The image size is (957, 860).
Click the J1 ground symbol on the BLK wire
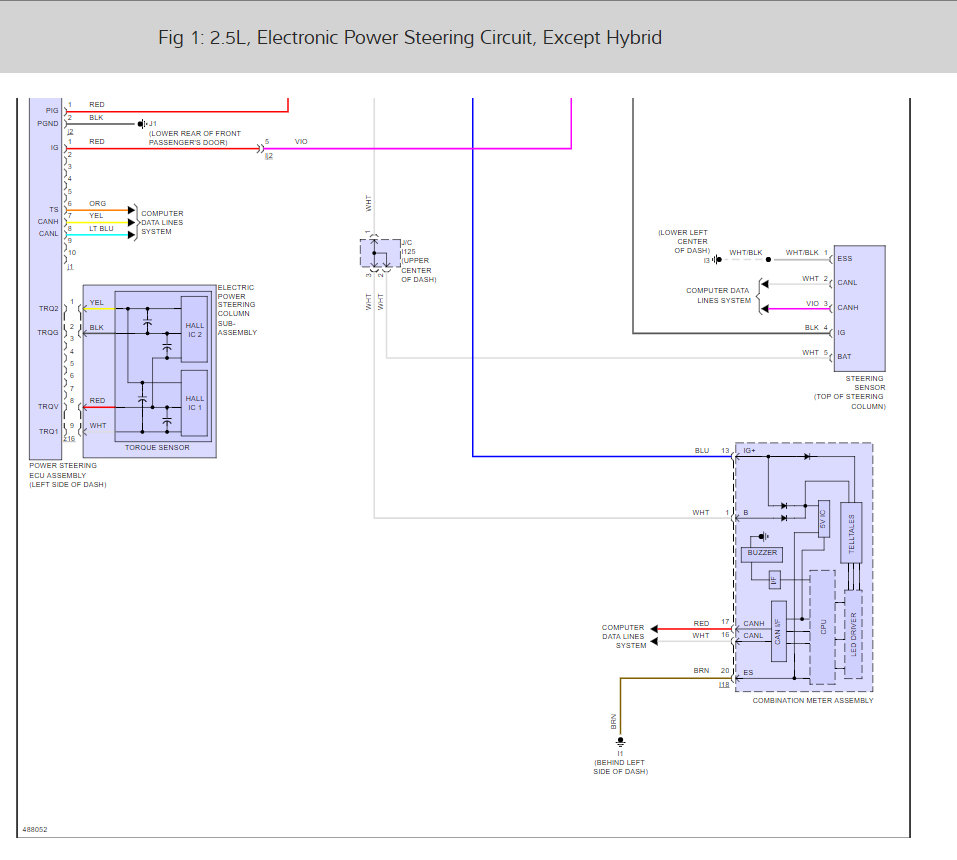point(142,124)
